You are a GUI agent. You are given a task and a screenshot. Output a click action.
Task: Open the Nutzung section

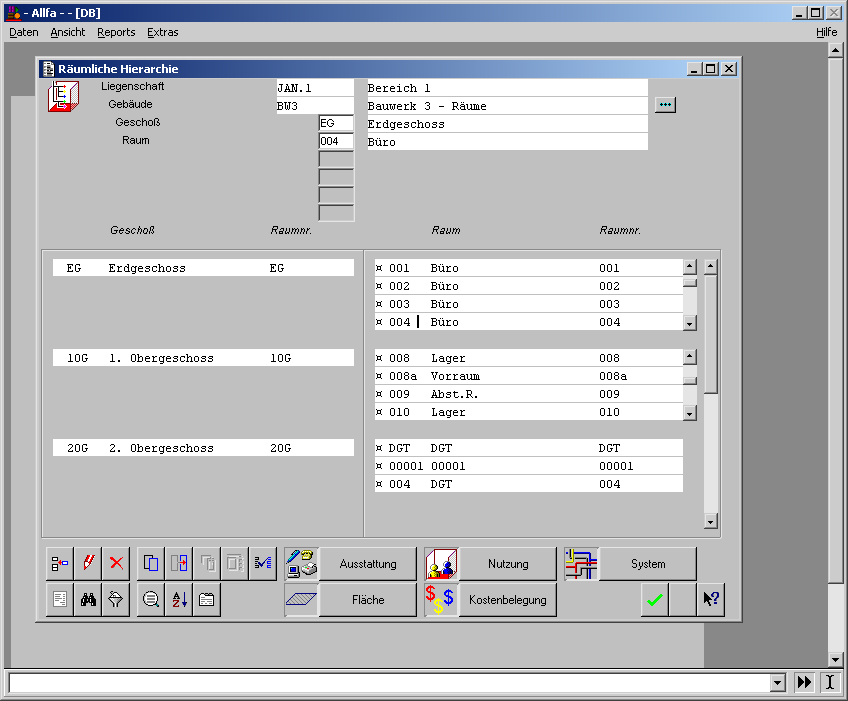508,564
